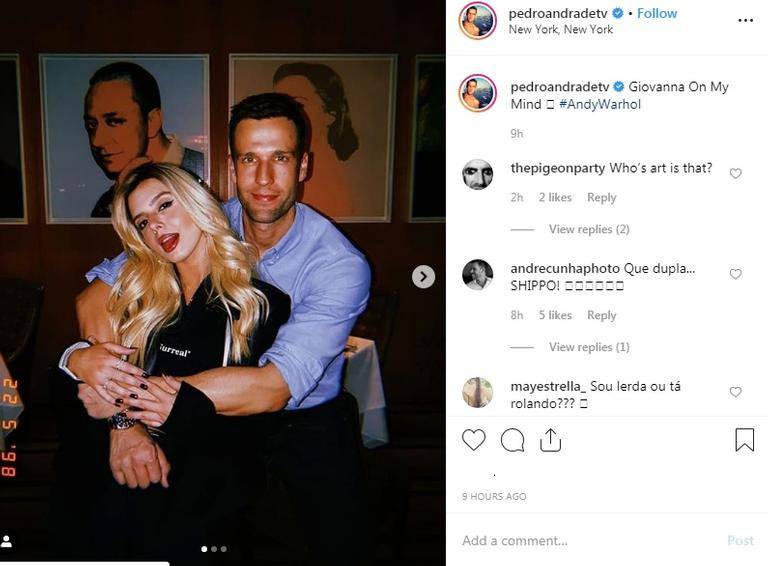Like thepigeonparty's comment
This screenshot has height=566, width=768.
pos(736,173)
